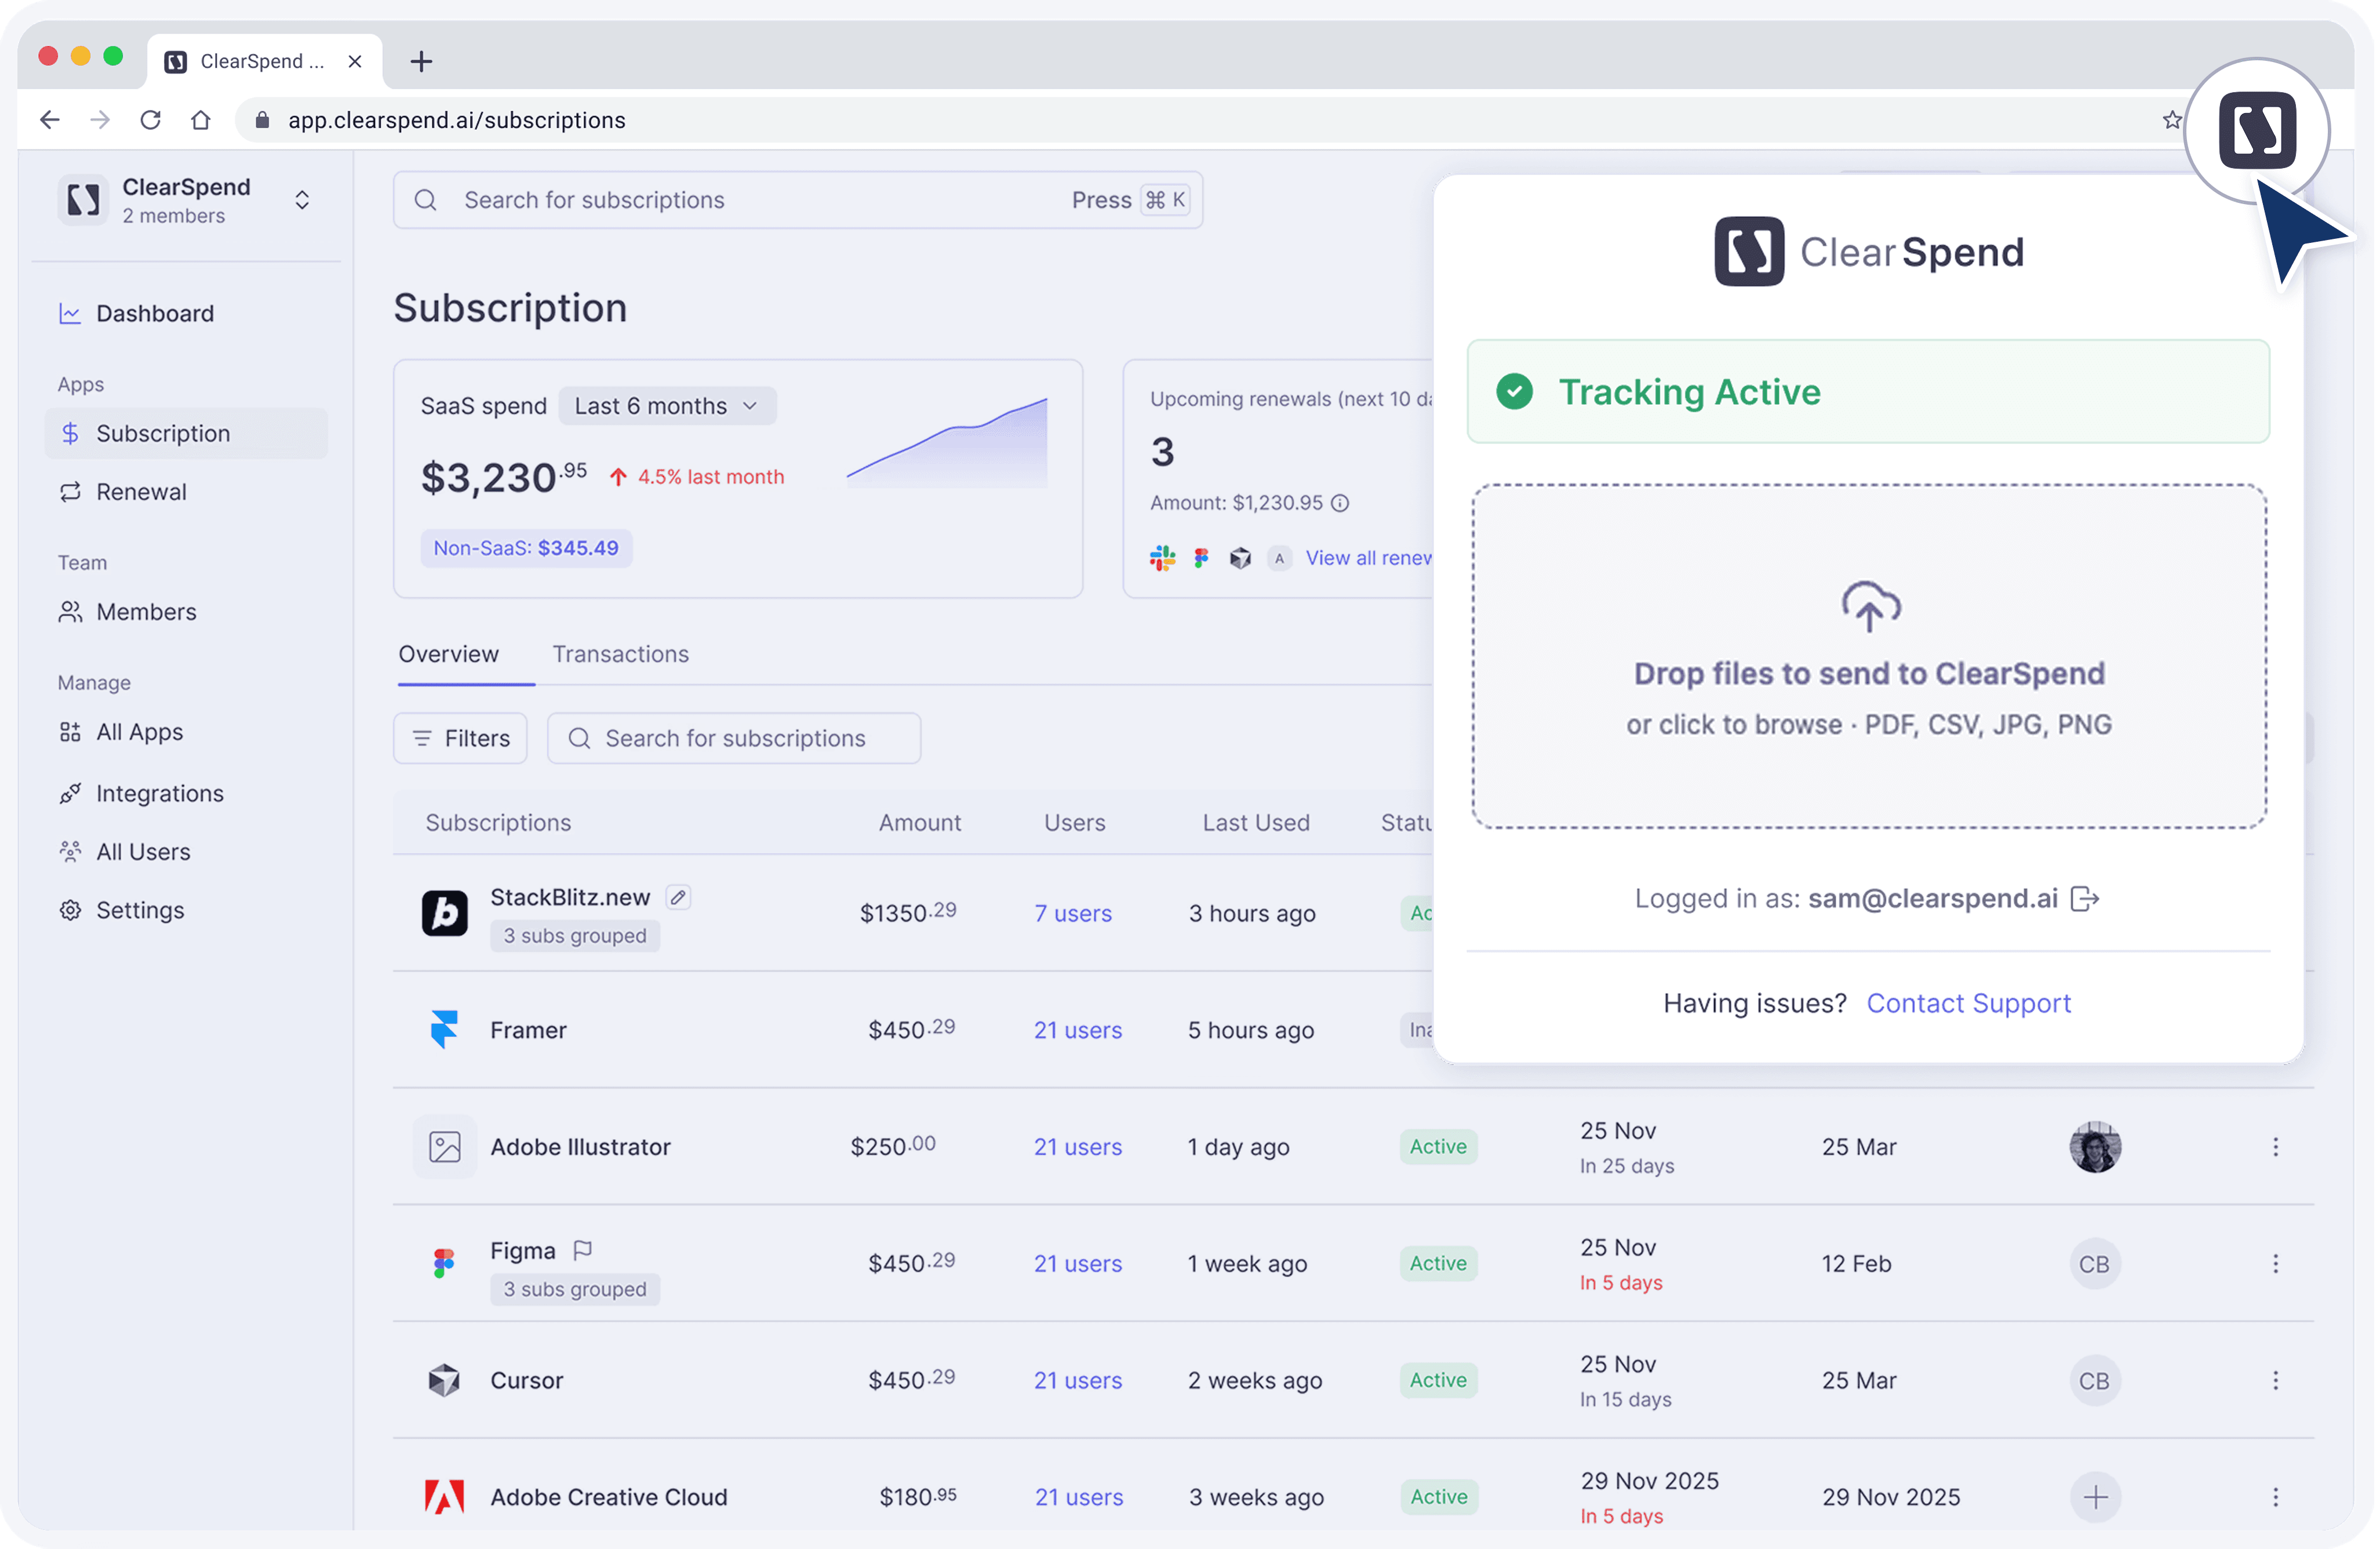This screenshot has width=2380, height=1549.
Task: Focus the top Search for subscriptions field
Action: [797, 200]
